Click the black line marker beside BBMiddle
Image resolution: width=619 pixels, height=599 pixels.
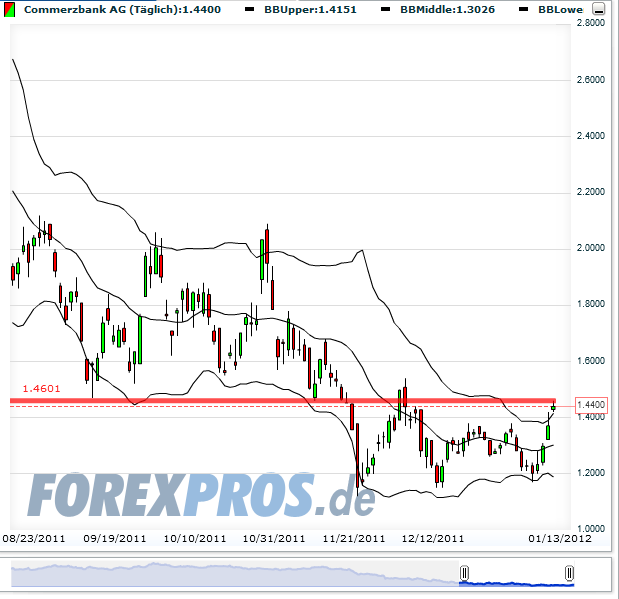click(x=385, y=9)
